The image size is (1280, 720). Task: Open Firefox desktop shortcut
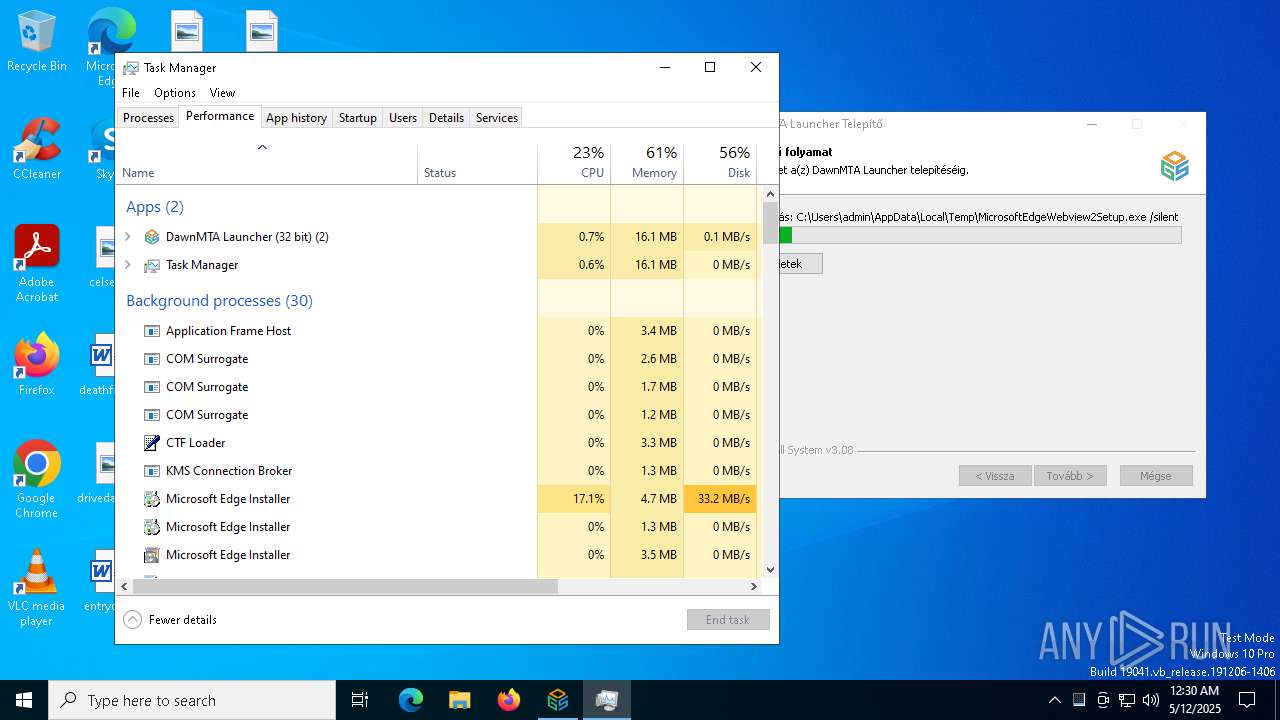(37, 365)
